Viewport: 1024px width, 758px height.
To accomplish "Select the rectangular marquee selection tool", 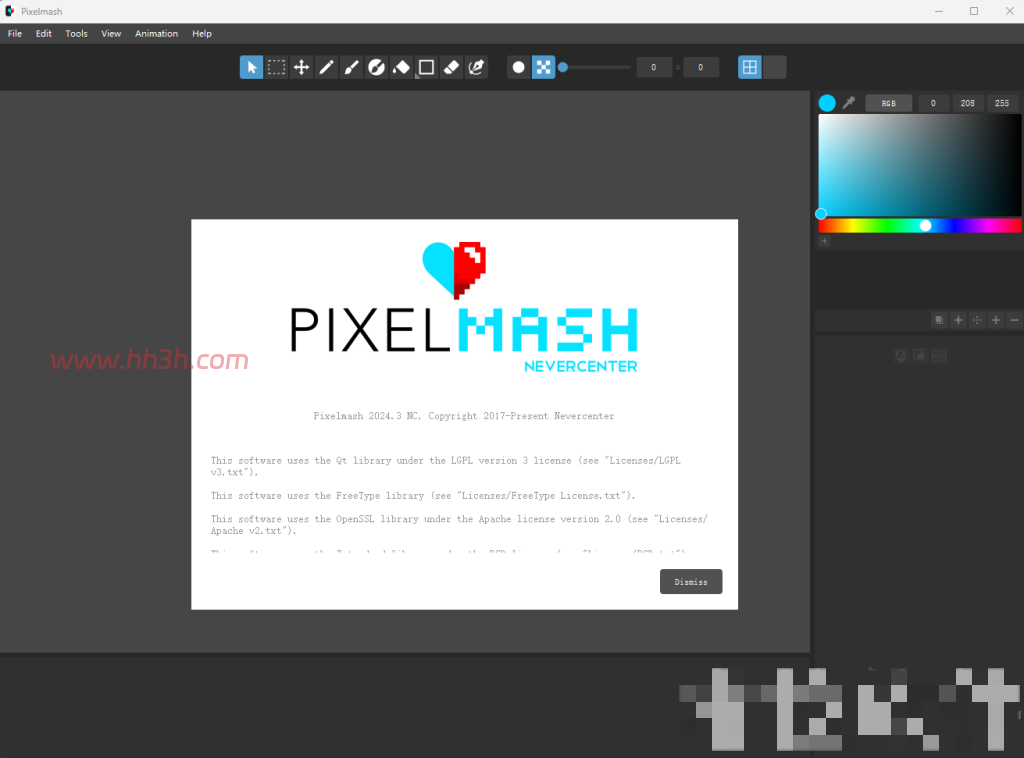I will [276, 67].
